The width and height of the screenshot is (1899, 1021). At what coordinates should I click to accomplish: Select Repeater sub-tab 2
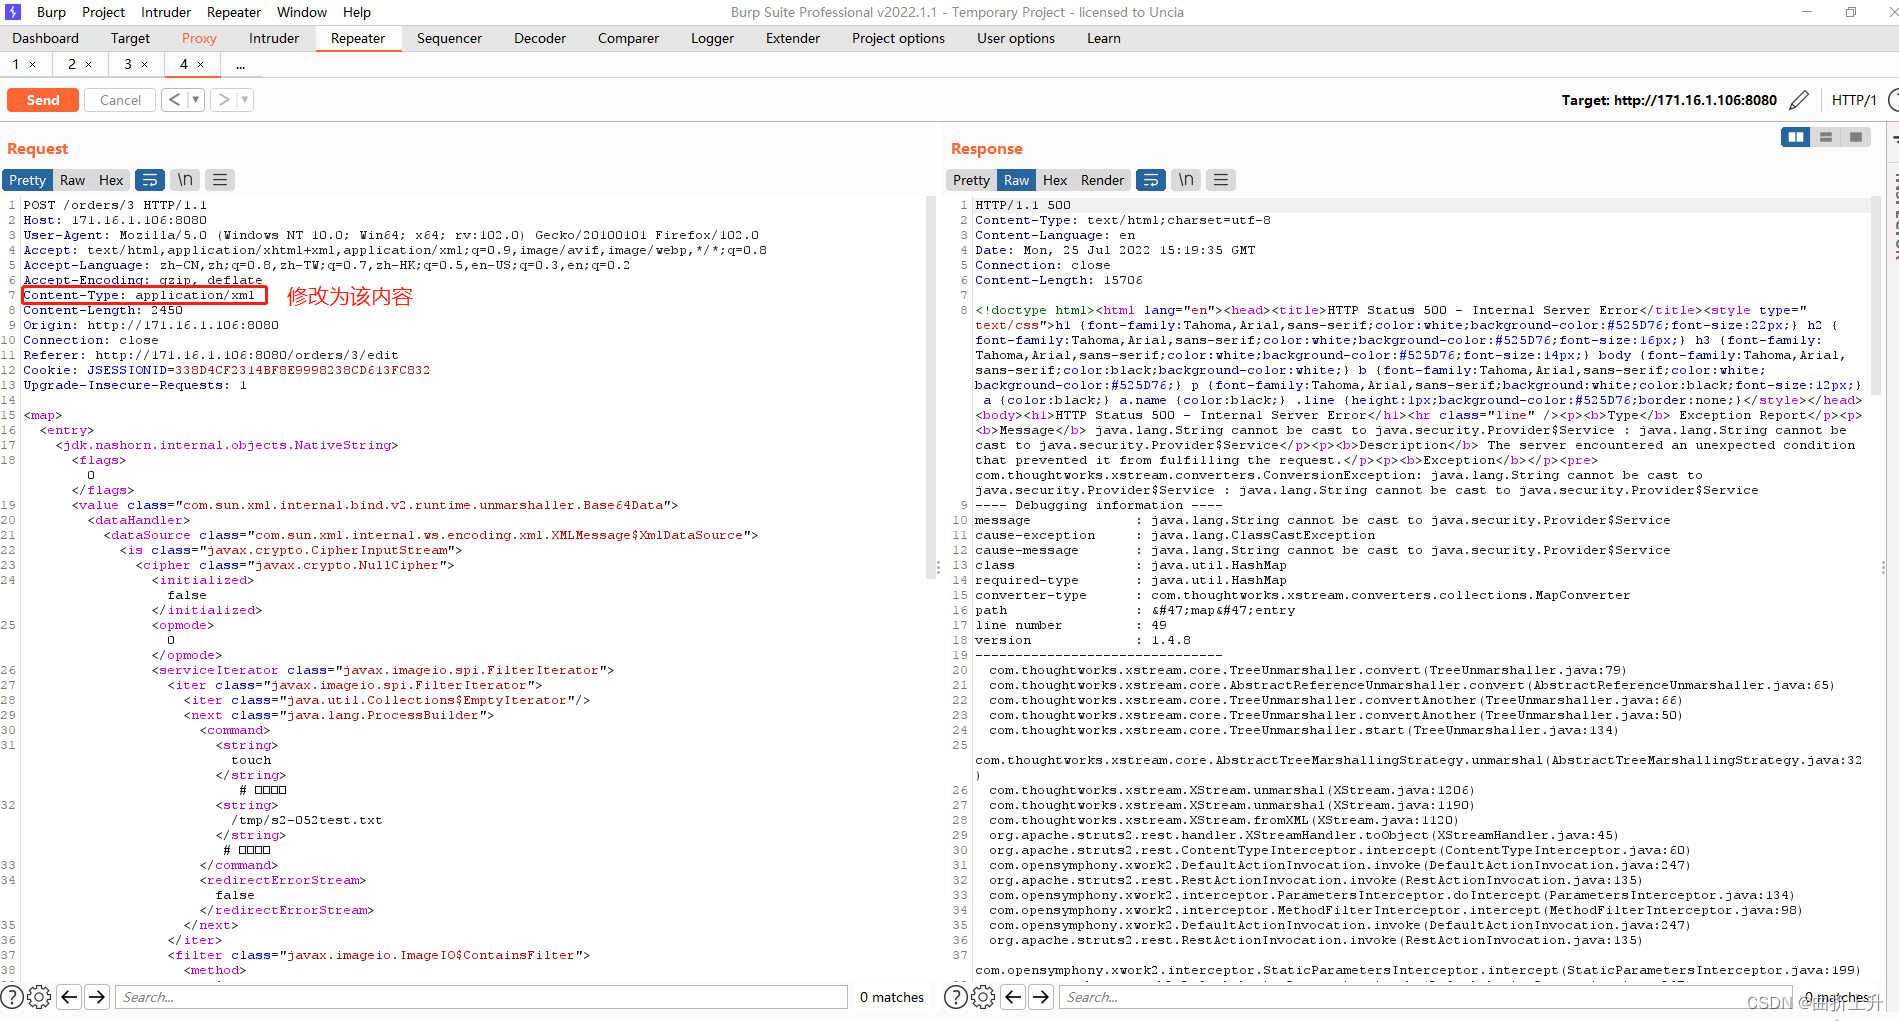[72, 64]
